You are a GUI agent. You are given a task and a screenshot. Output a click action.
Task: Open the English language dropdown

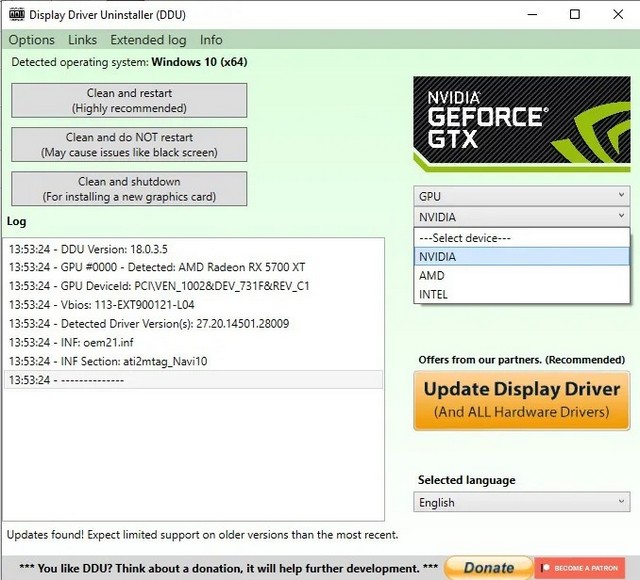(522, 502)
